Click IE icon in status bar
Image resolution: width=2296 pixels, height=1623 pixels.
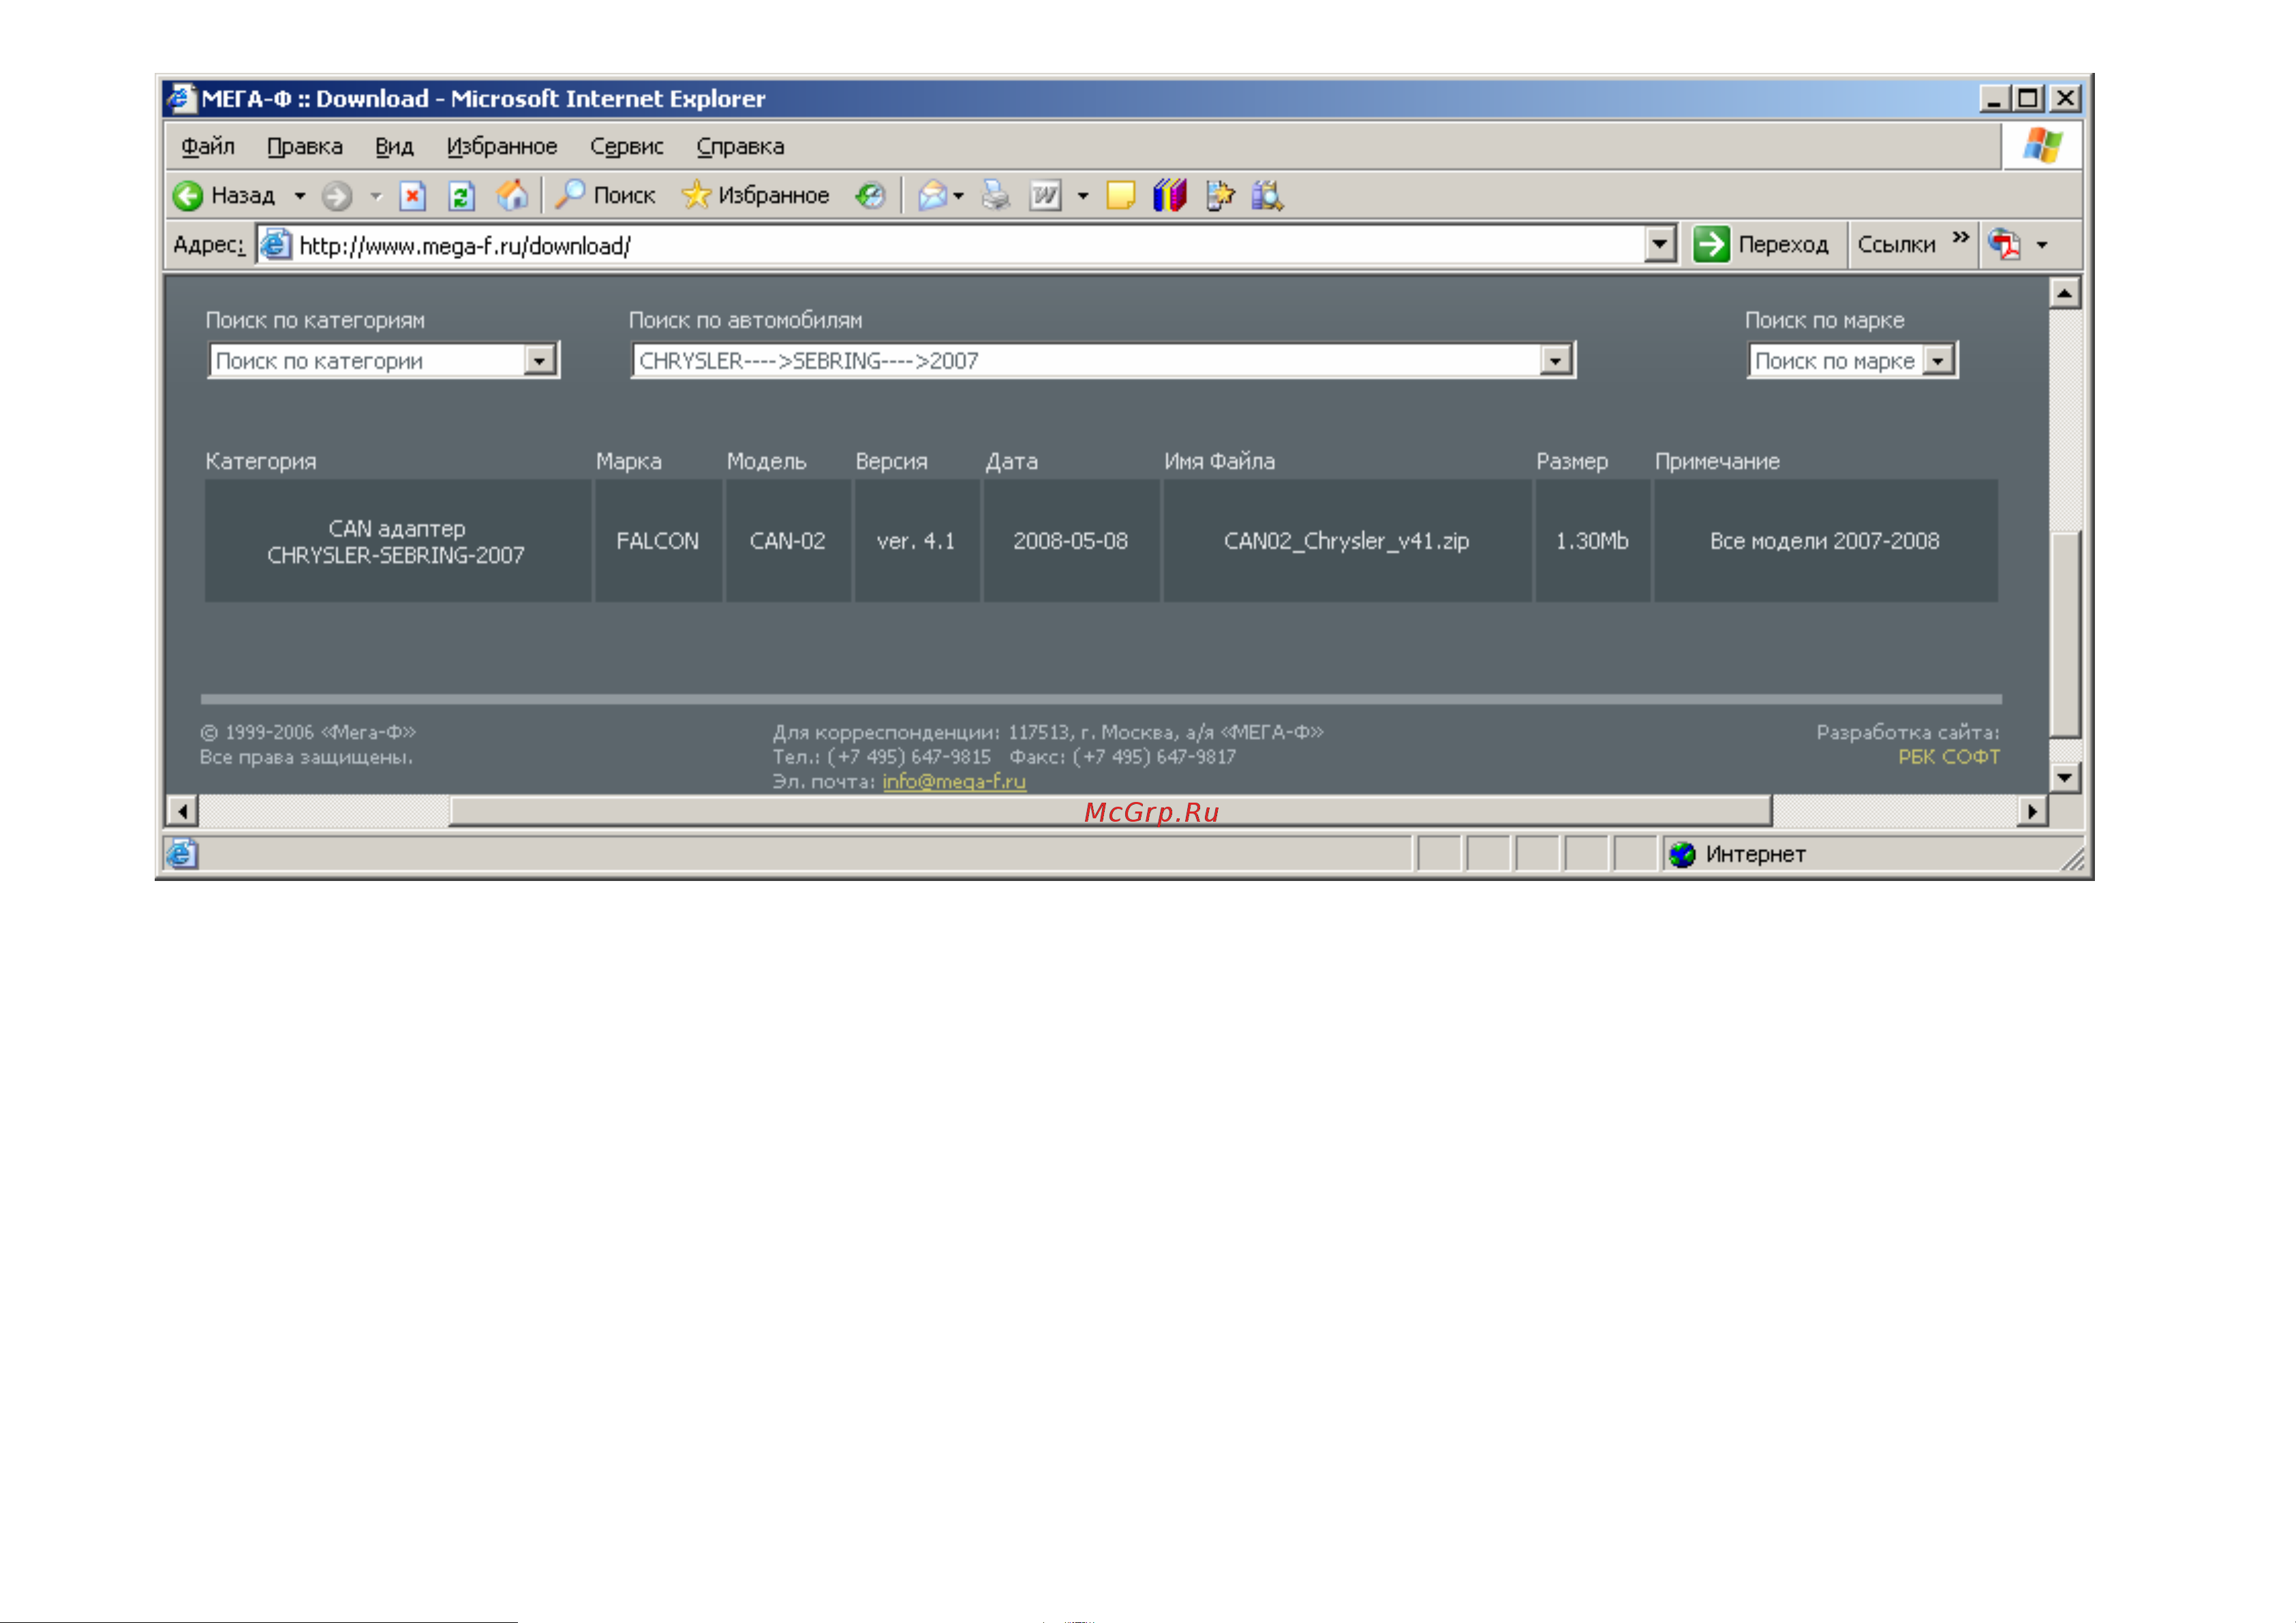point(182,853)
